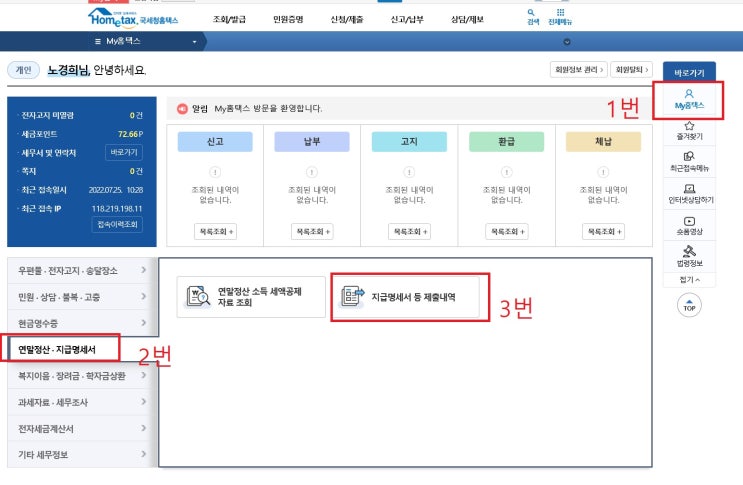Expand 민원·상담·불복·고충 menu
The image size is (743, 485).
pos(82,297)
